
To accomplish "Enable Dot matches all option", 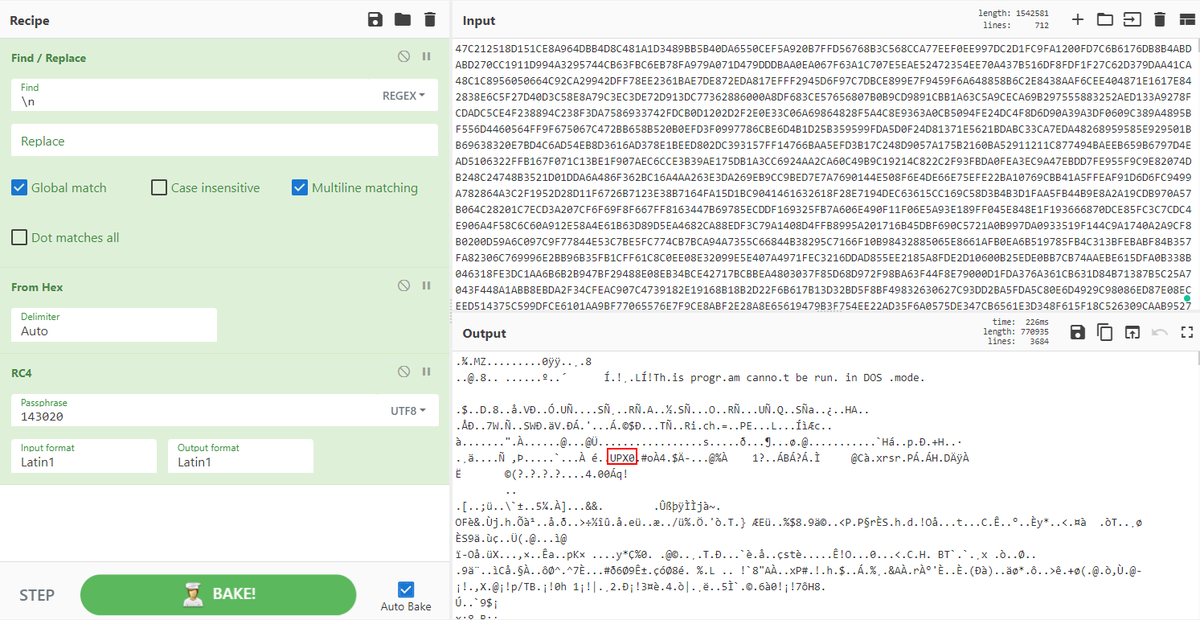I will pos(19,237).
